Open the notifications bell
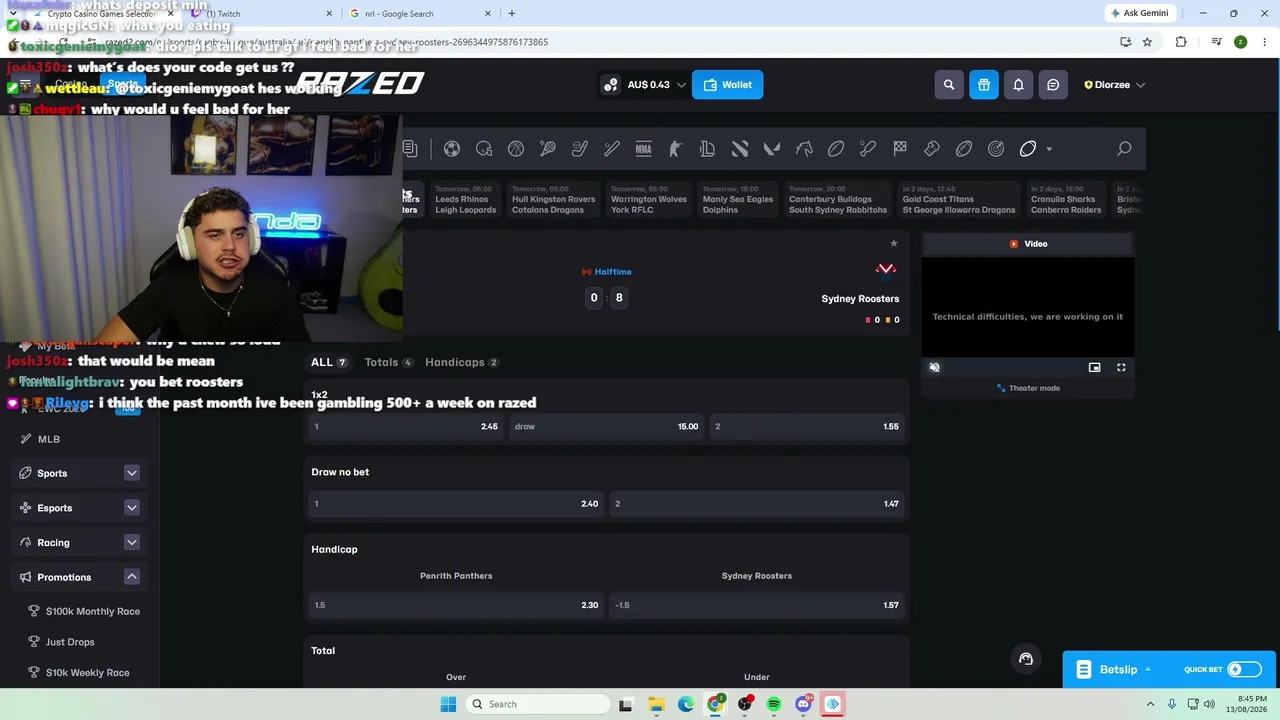This screenshot has height=720, width=1280. (x=1018, y=85)
